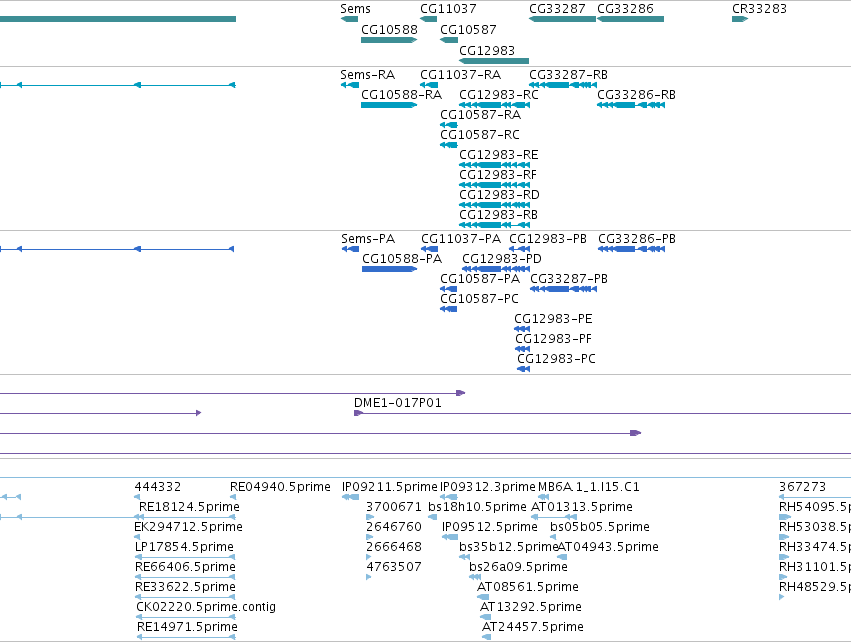The image size is (851, 642).
Task: Select EST 444332
Action: point(137,497)
